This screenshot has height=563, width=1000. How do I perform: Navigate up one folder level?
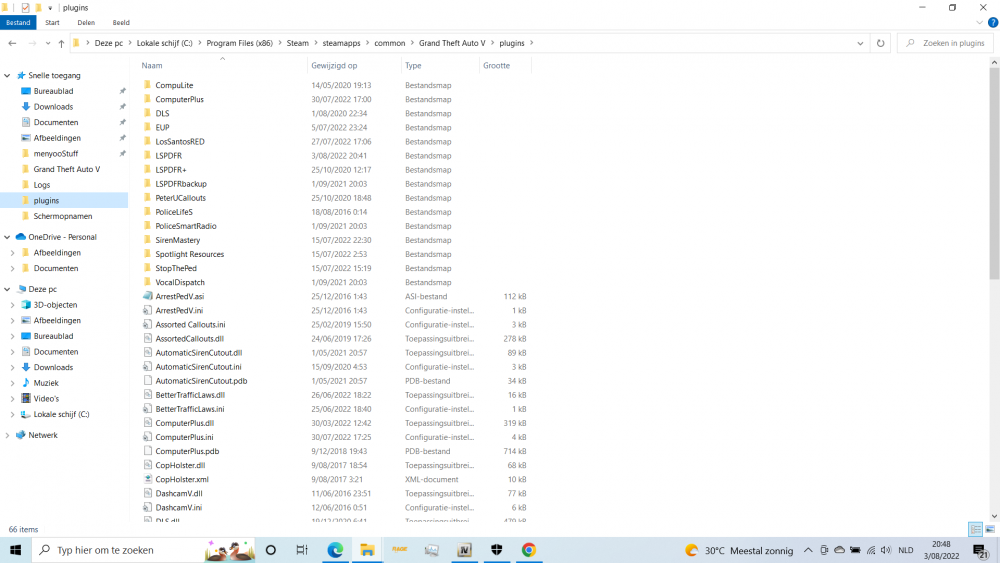click(x=61, y=43)
